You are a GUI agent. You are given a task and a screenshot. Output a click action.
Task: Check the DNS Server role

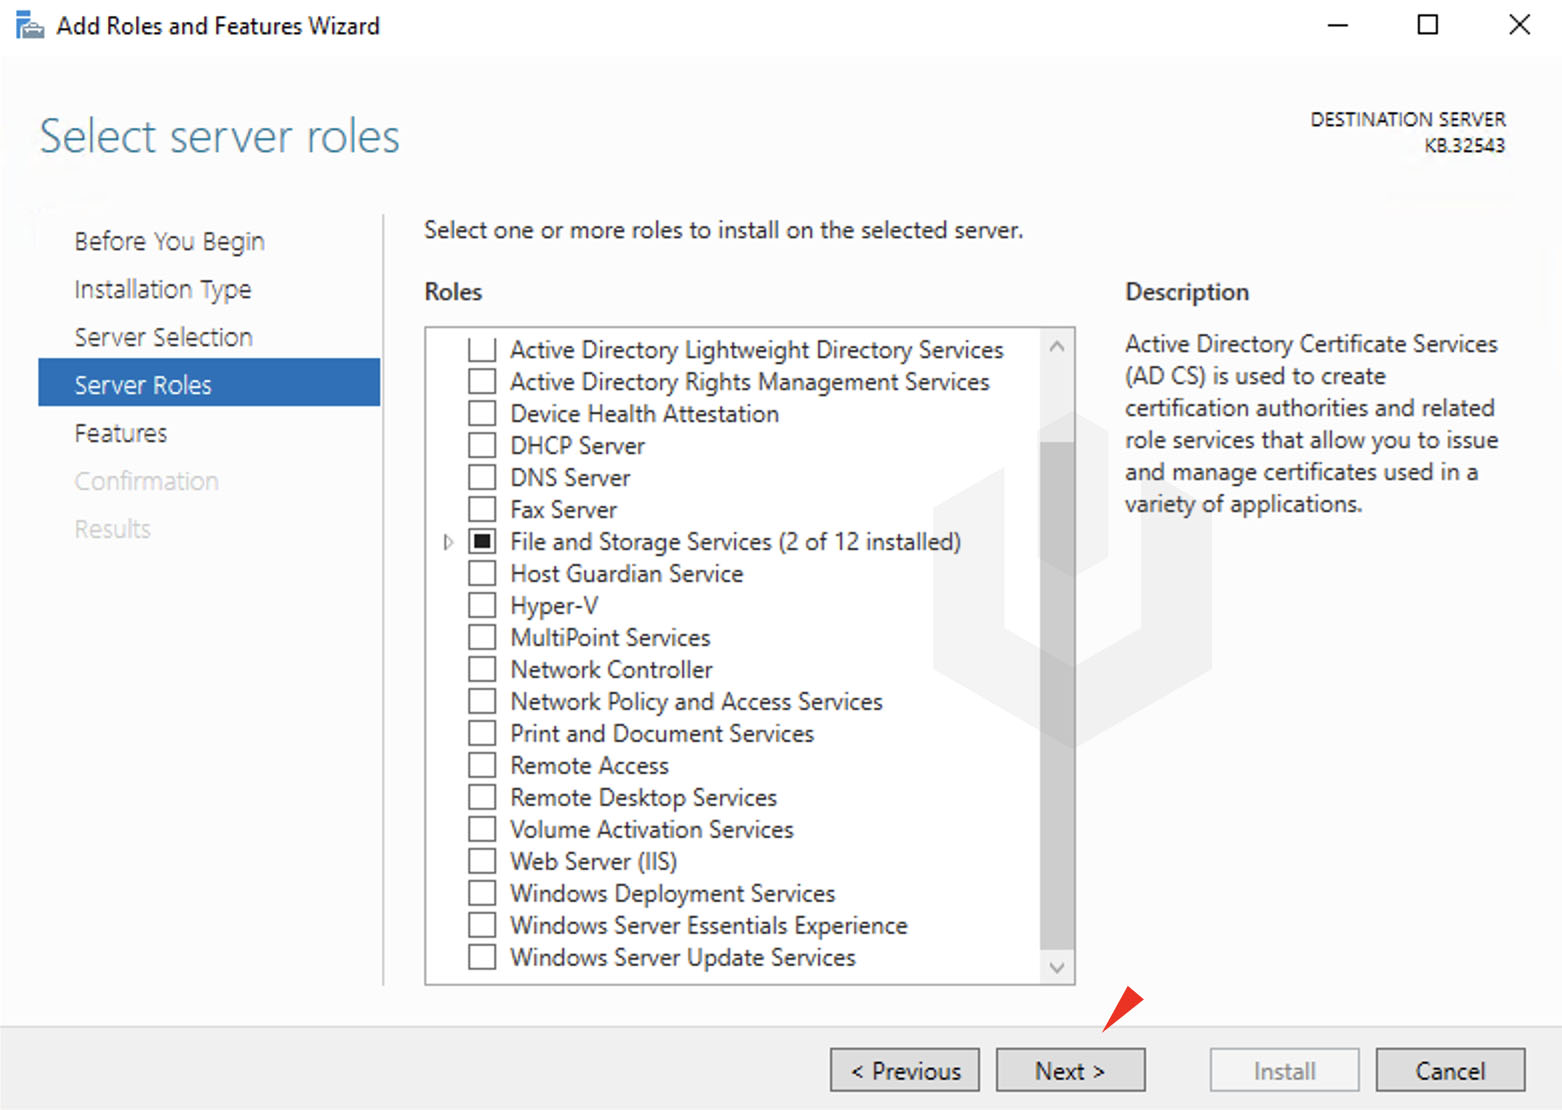482,477
